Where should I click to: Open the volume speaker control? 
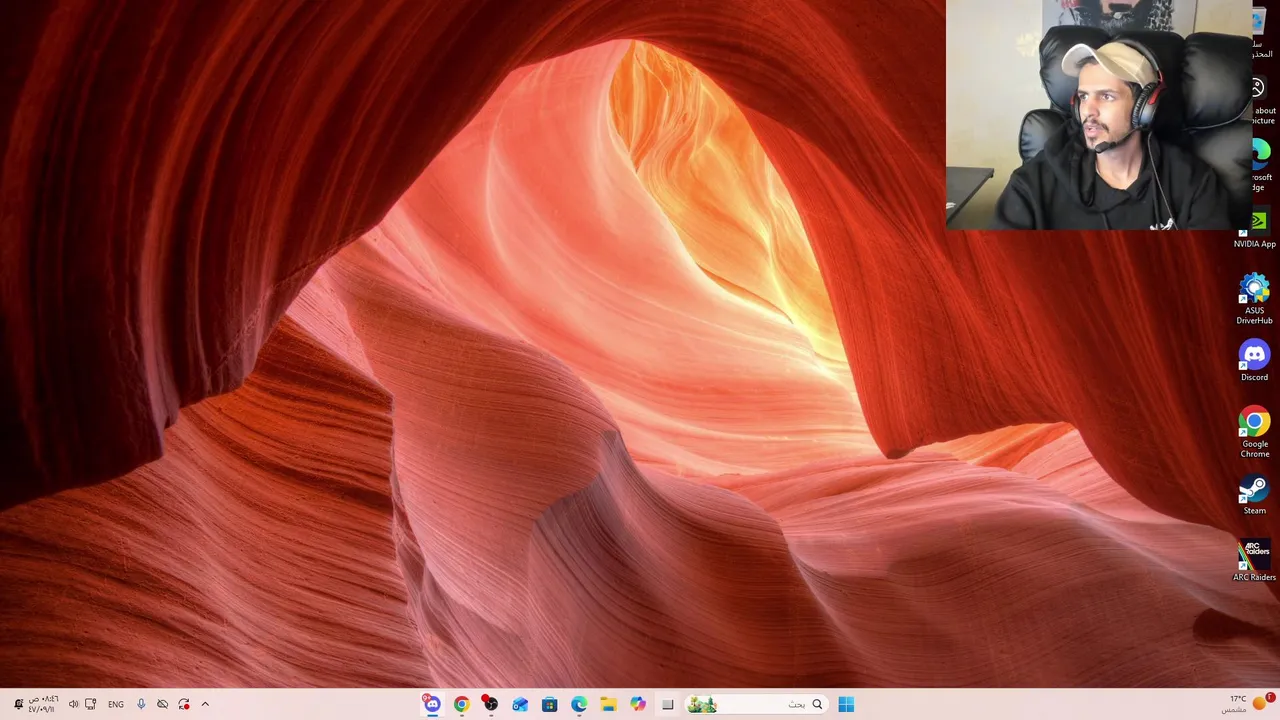point(73,704)
